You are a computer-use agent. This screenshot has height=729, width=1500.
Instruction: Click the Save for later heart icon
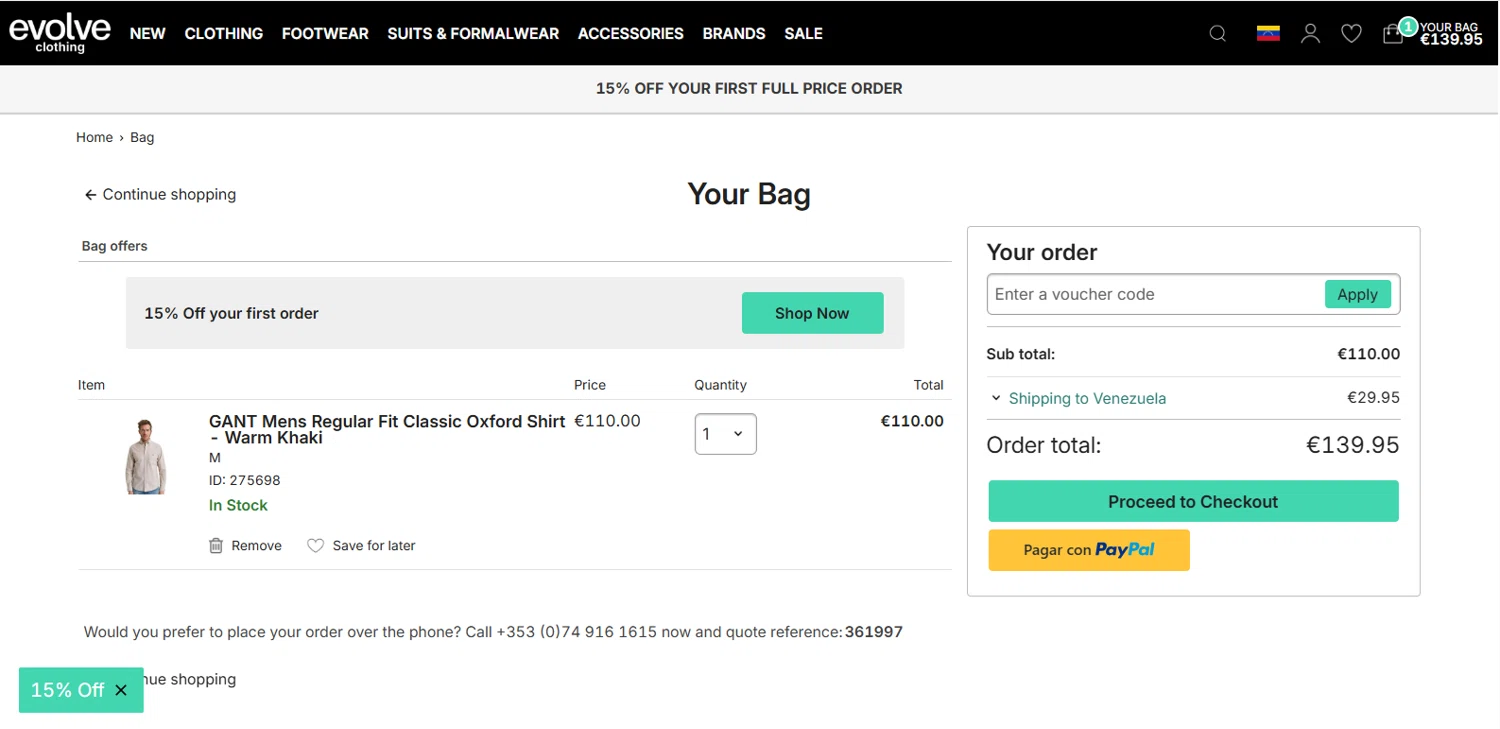click(315, 546)
